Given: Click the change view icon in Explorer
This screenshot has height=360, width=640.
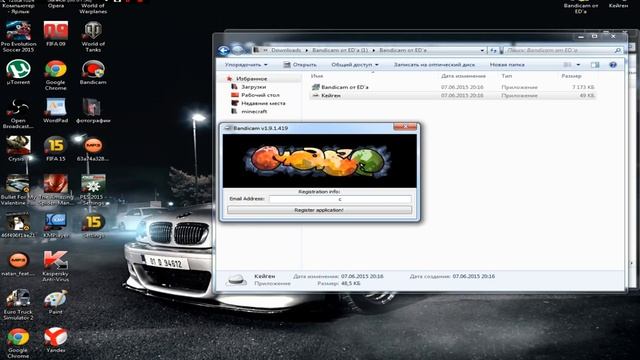Looking at the screenshot, I should [567, 64].
